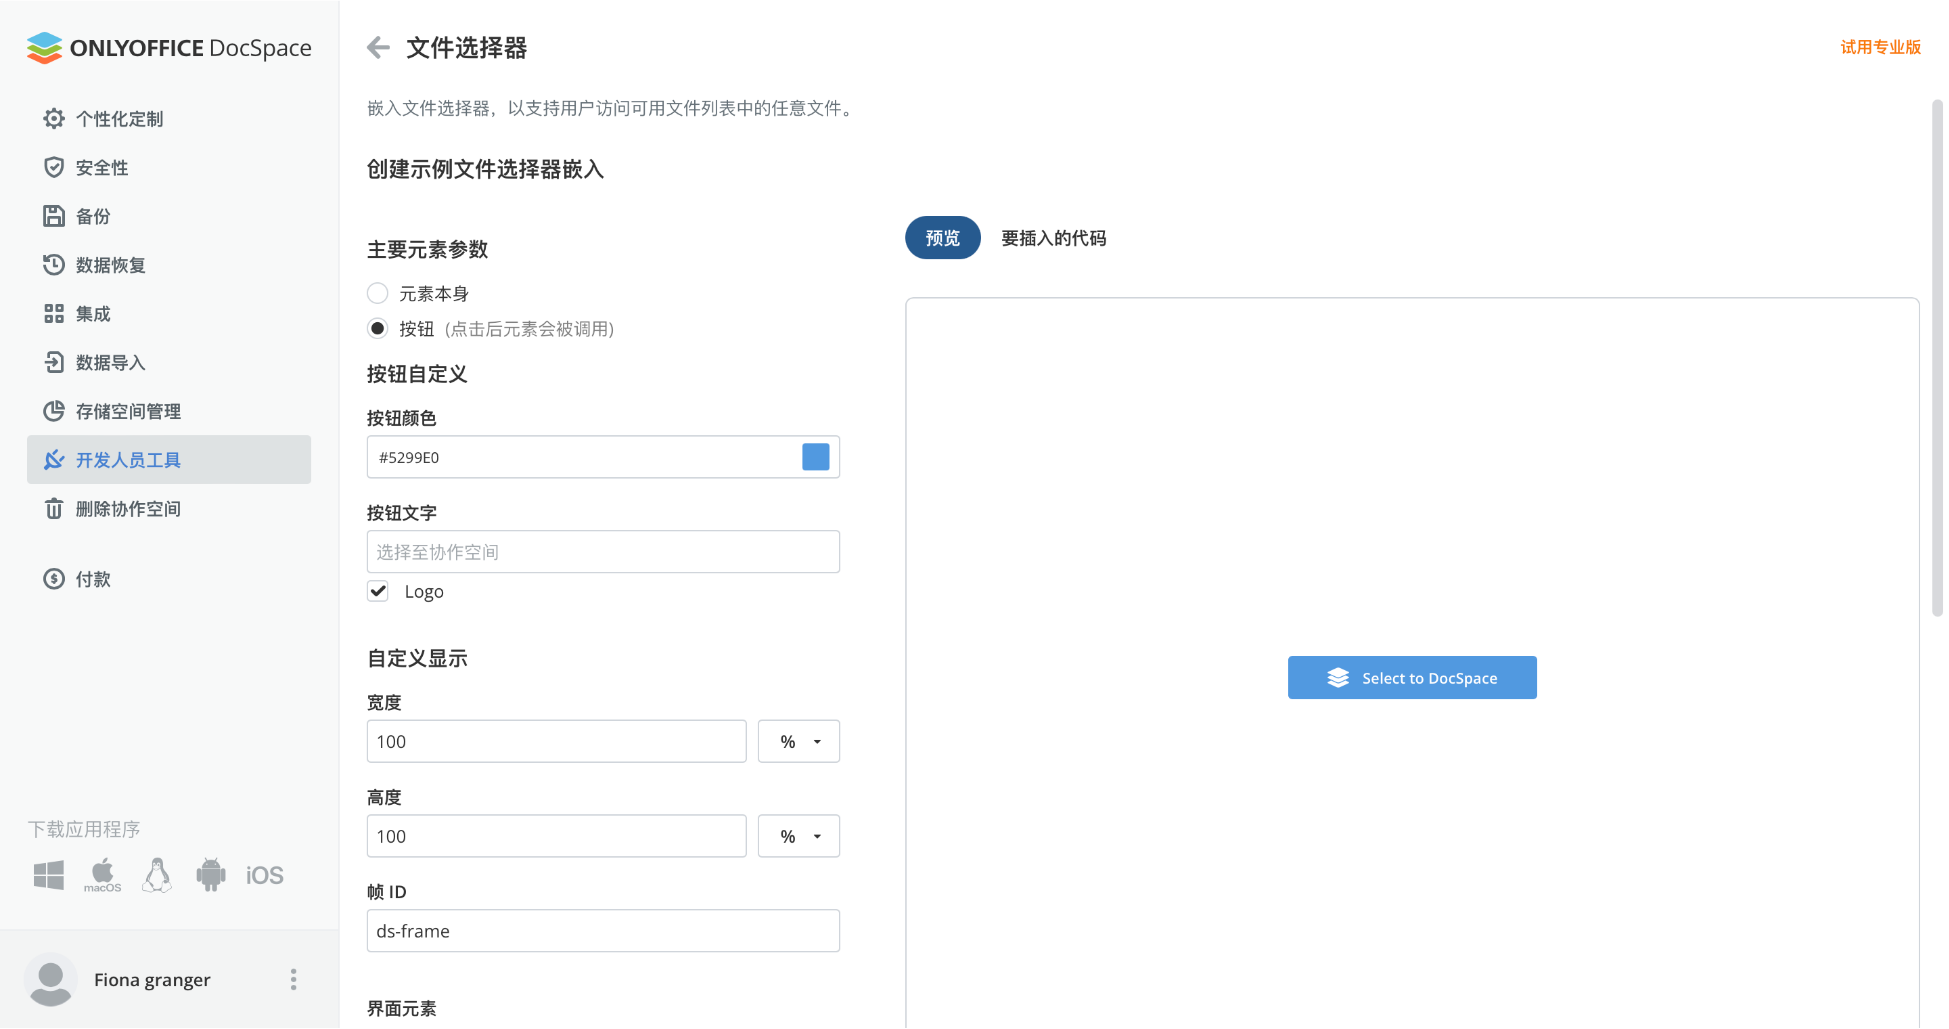Click the 安全性 shield icon

click(x=54, y=167)
